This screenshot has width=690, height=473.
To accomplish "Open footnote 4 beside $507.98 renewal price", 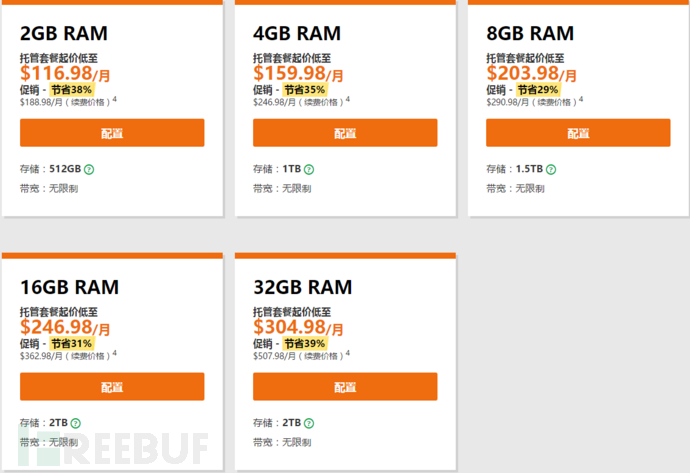I will pyautogui.click(x=347, y=352).
